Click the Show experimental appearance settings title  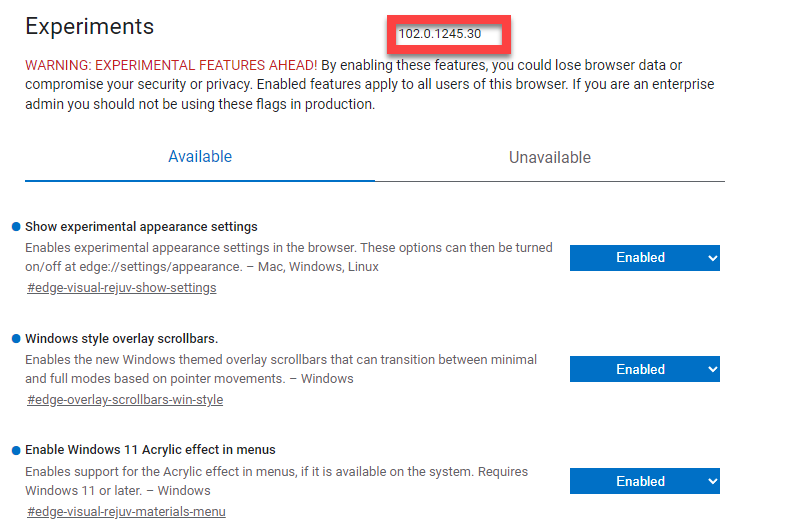[141, 227]
